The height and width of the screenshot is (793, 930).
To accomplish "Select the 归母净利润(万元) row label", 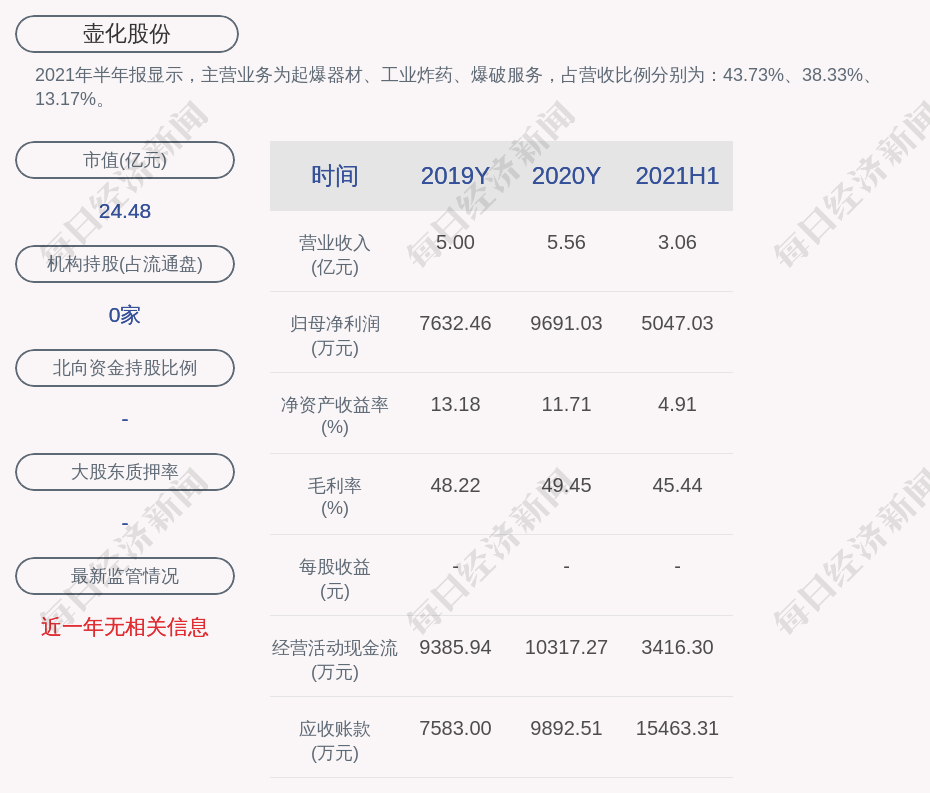I will click(335, 336).
